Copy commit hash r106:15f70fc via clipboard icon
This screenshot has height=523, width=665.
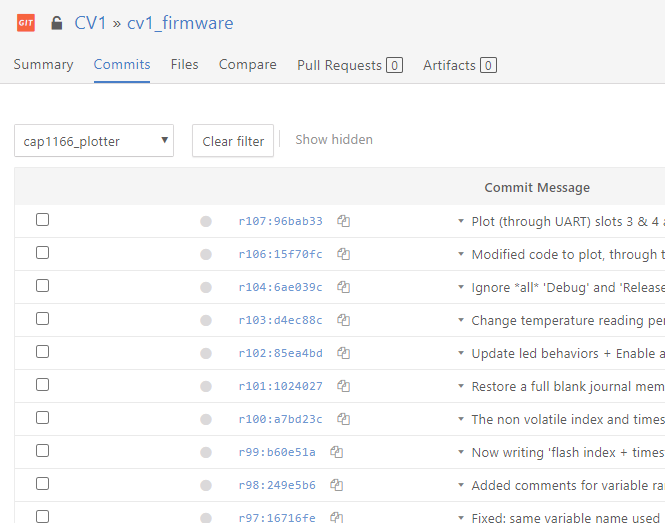point(343,254)
